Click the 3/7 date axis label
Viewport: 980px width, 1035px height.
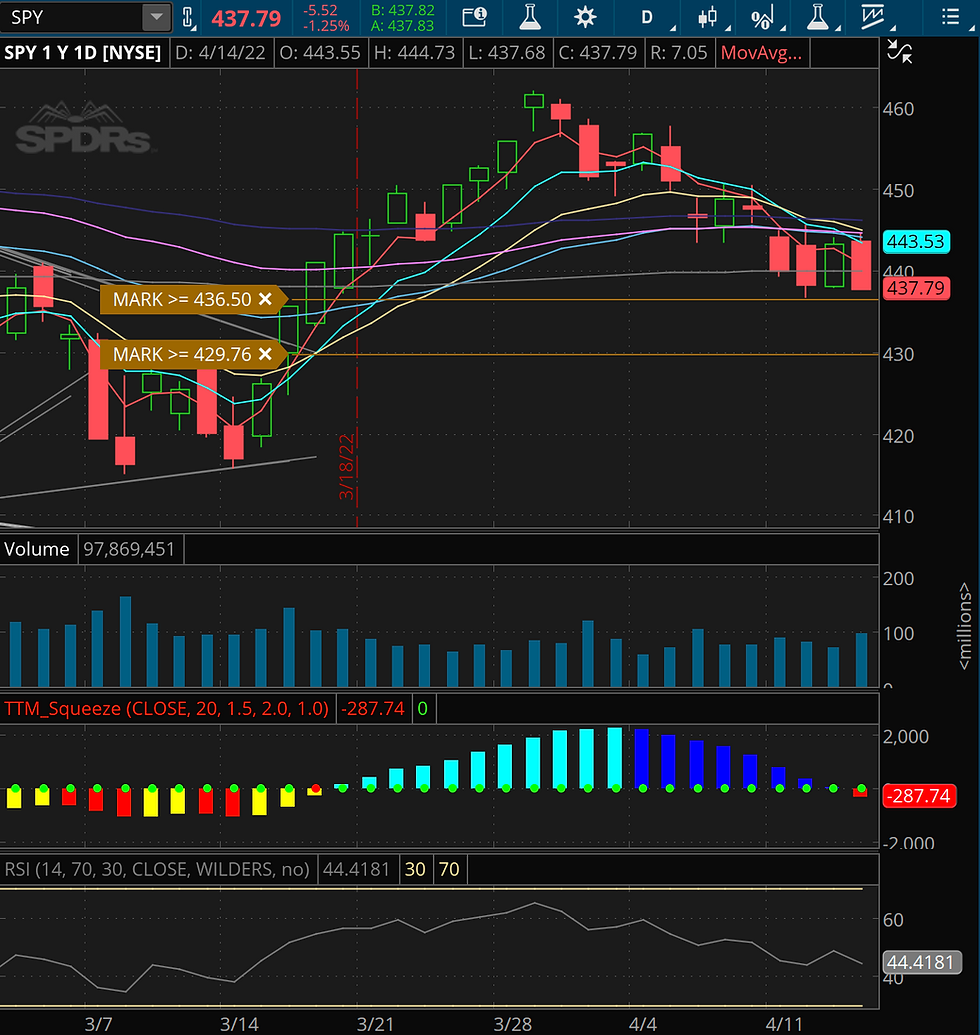point(98,1024)
